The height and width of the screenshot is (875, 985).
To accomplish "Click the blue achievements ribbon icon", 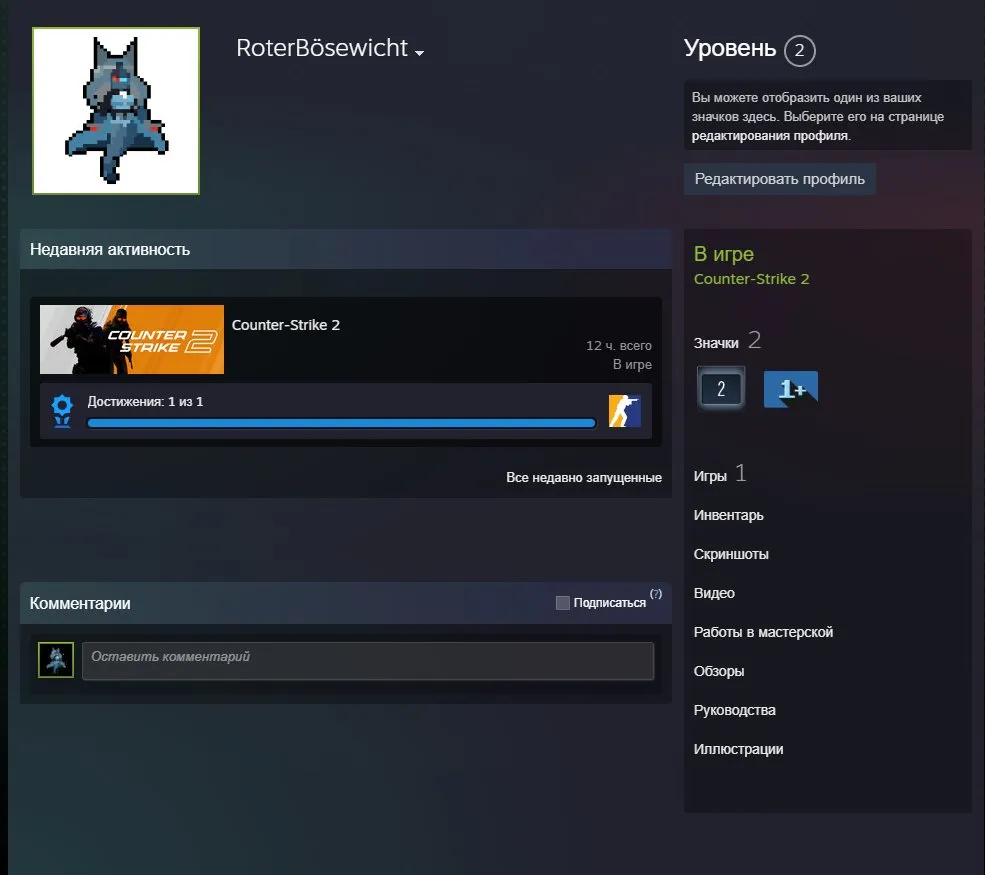I will tap(62, 411).
